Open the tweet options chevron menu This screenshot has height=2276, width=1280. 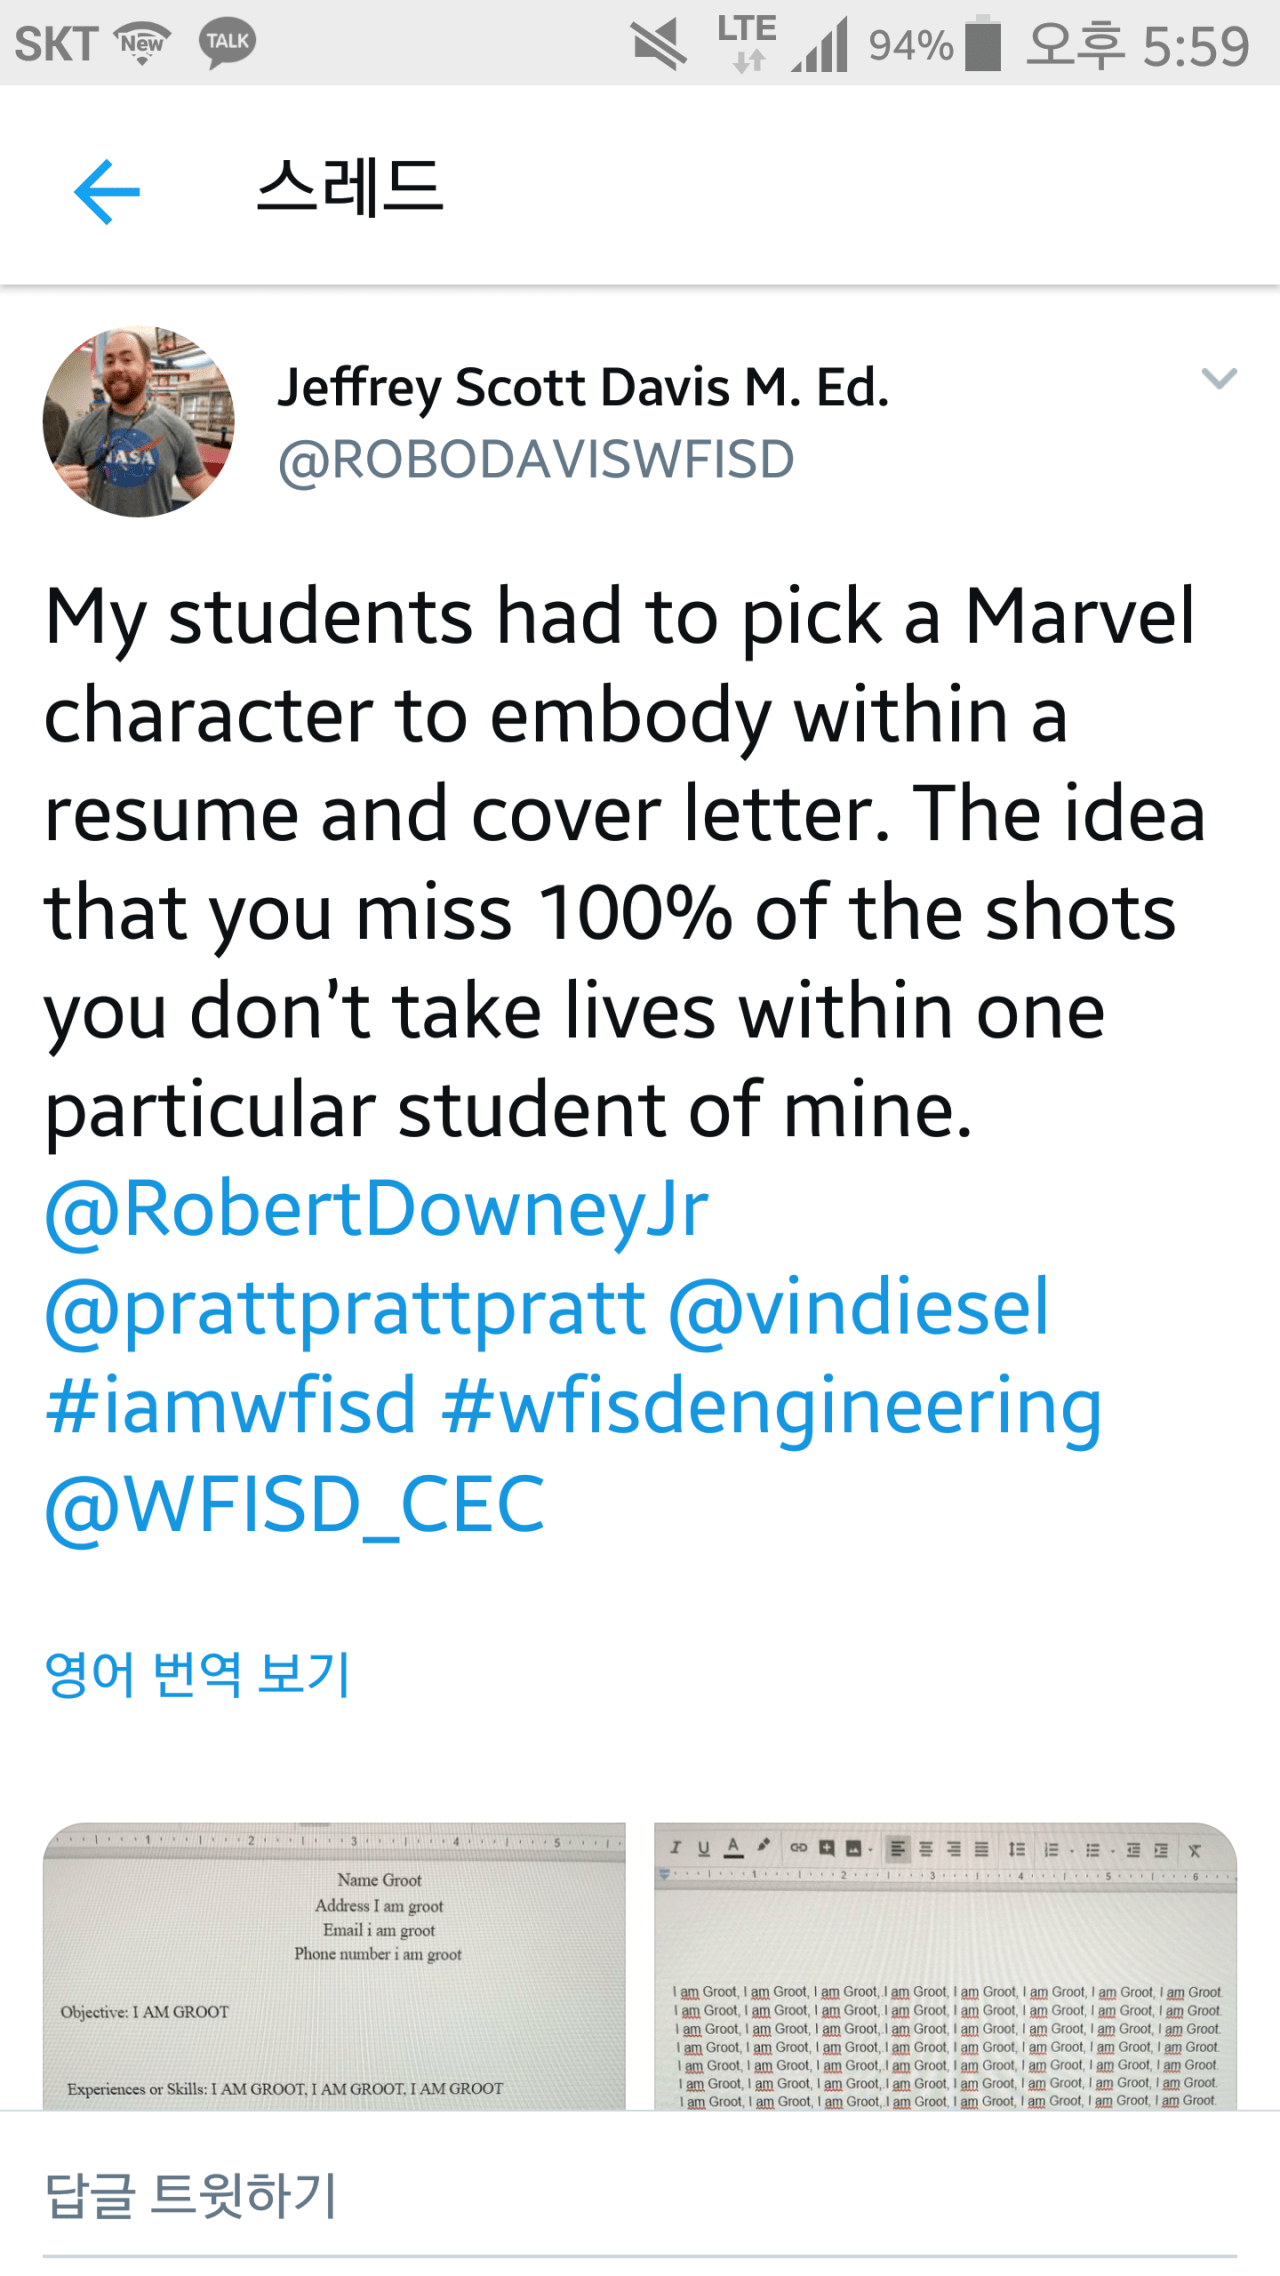click(x=1219, y=378)
